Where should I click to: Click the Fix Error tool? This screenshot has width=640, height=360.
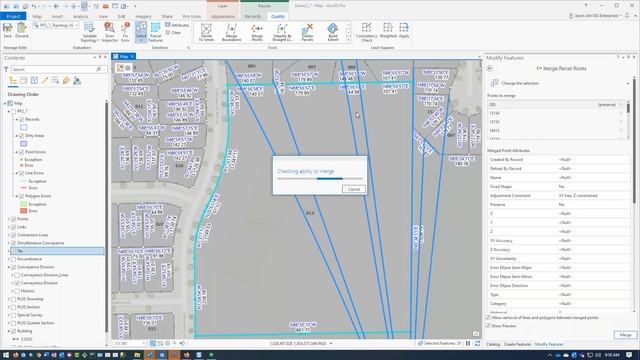125,32
